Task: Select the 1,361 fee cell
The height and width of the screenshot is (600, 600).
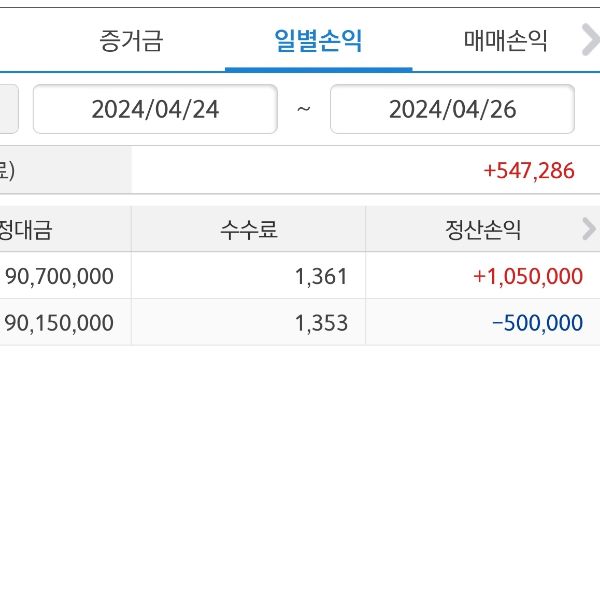Action: click(x=321, y=276)
